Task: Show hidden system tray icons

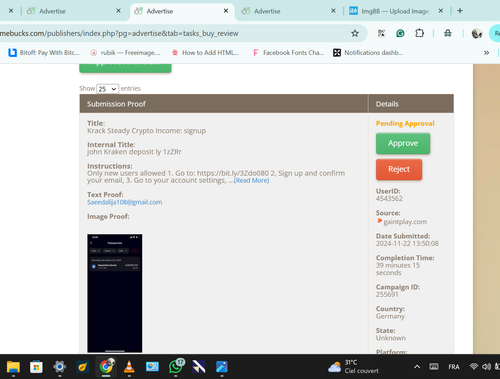Action: (x=417, y=367)
